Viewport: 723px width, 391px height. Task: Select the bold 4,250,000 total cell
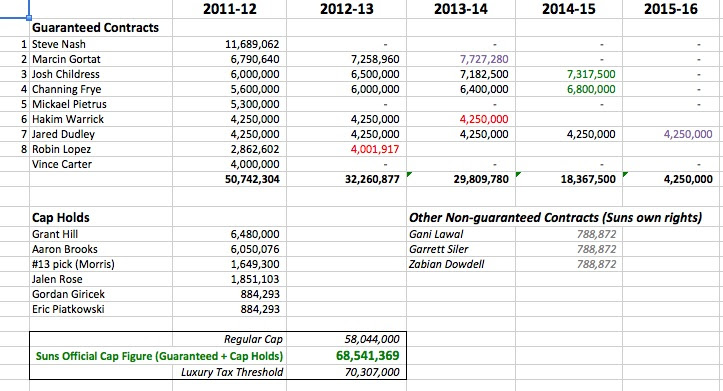(671, 179)
